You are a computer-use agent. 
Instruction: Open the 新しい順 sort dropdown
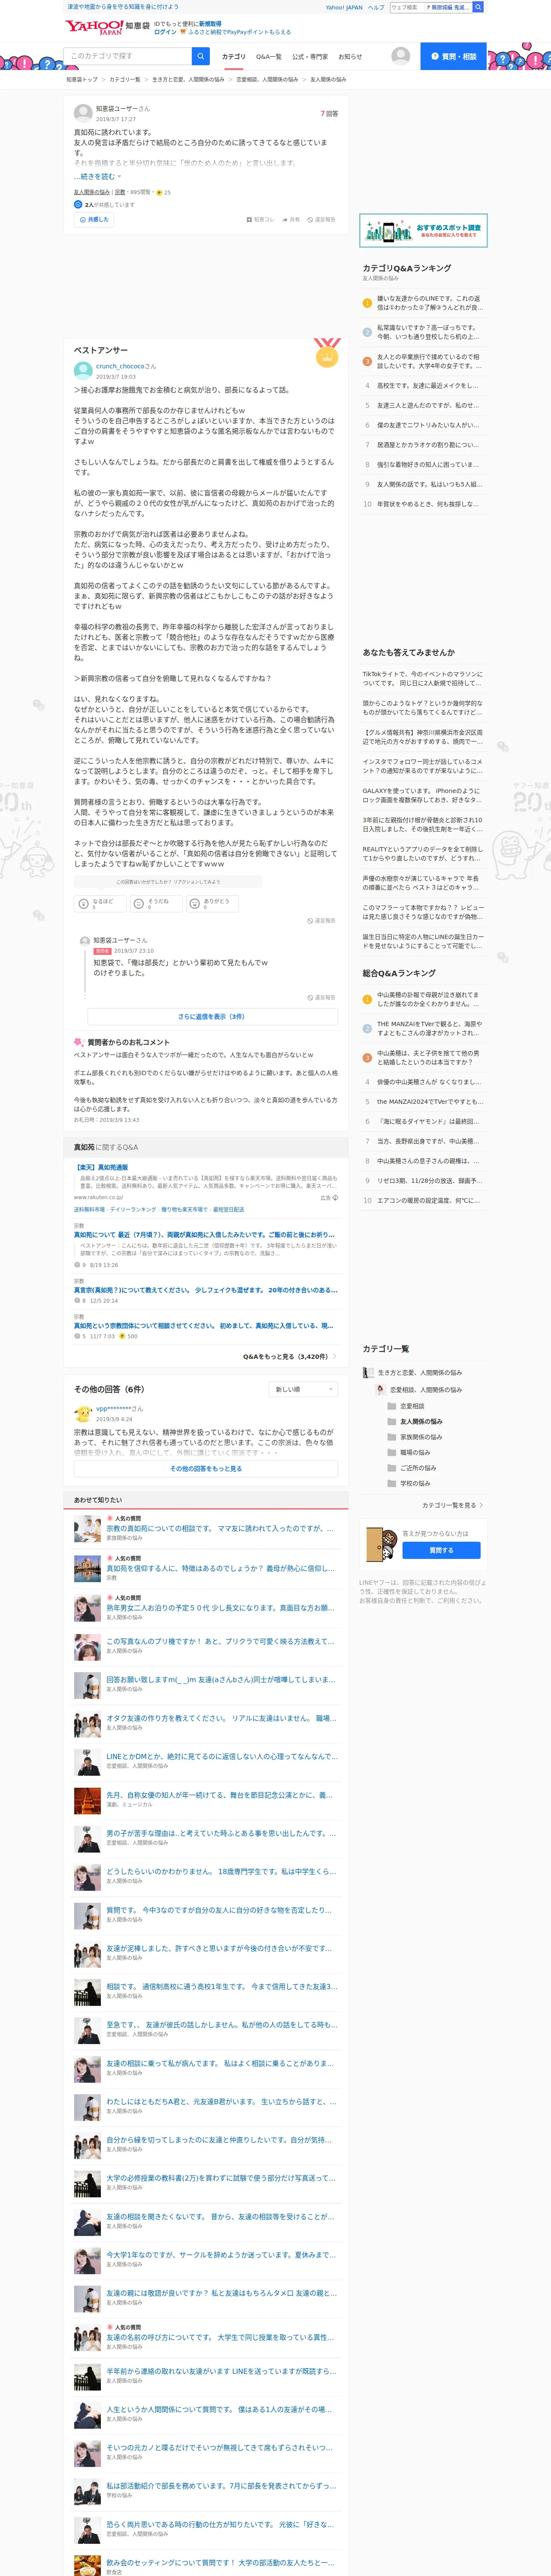(x=304, y=1388)
